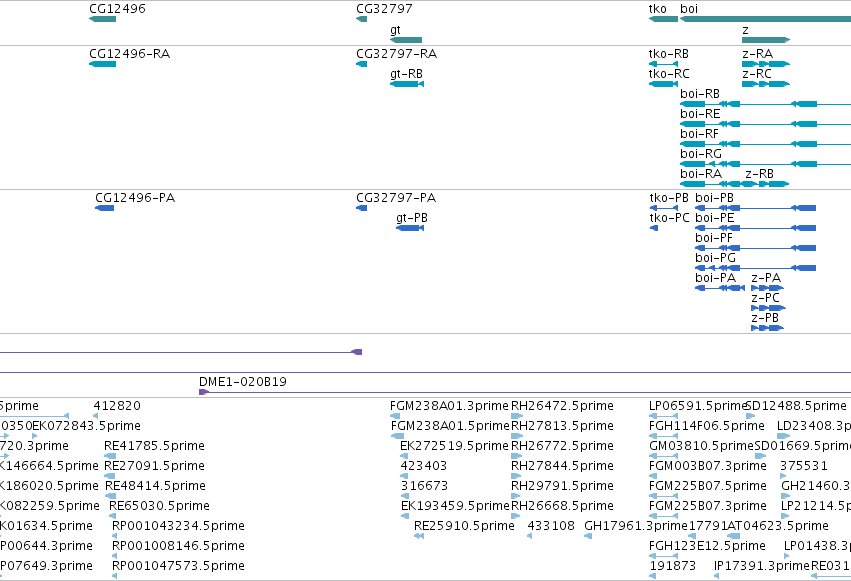Click the RP001047573.5prime EST
This screenshot has width=851, height=581.
pyautogui.click(x=115, y=577)
